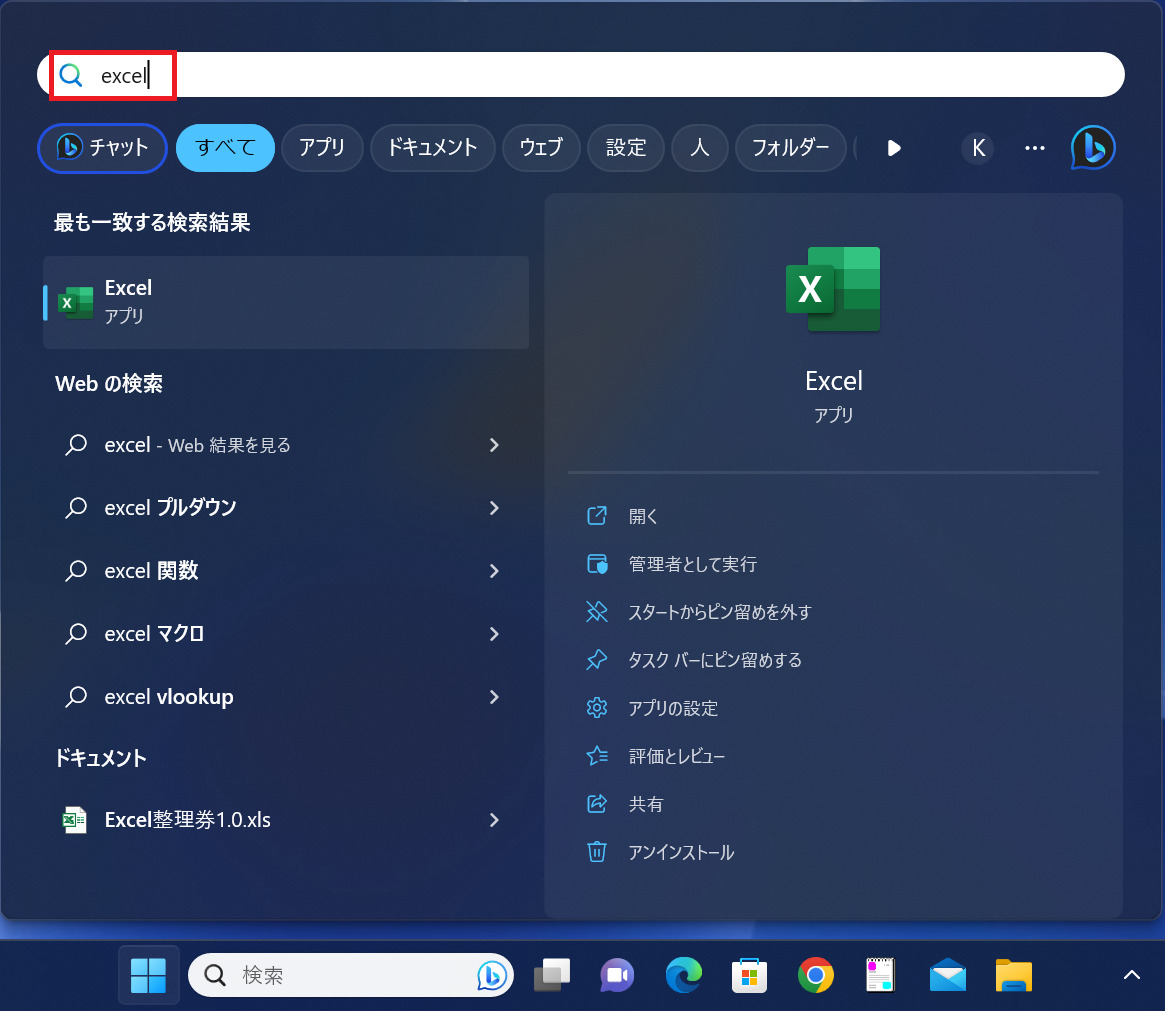
Task: Click the Excel整理券1.0.xls file icon
Action: pyautogui.click(x=74, y=820)
